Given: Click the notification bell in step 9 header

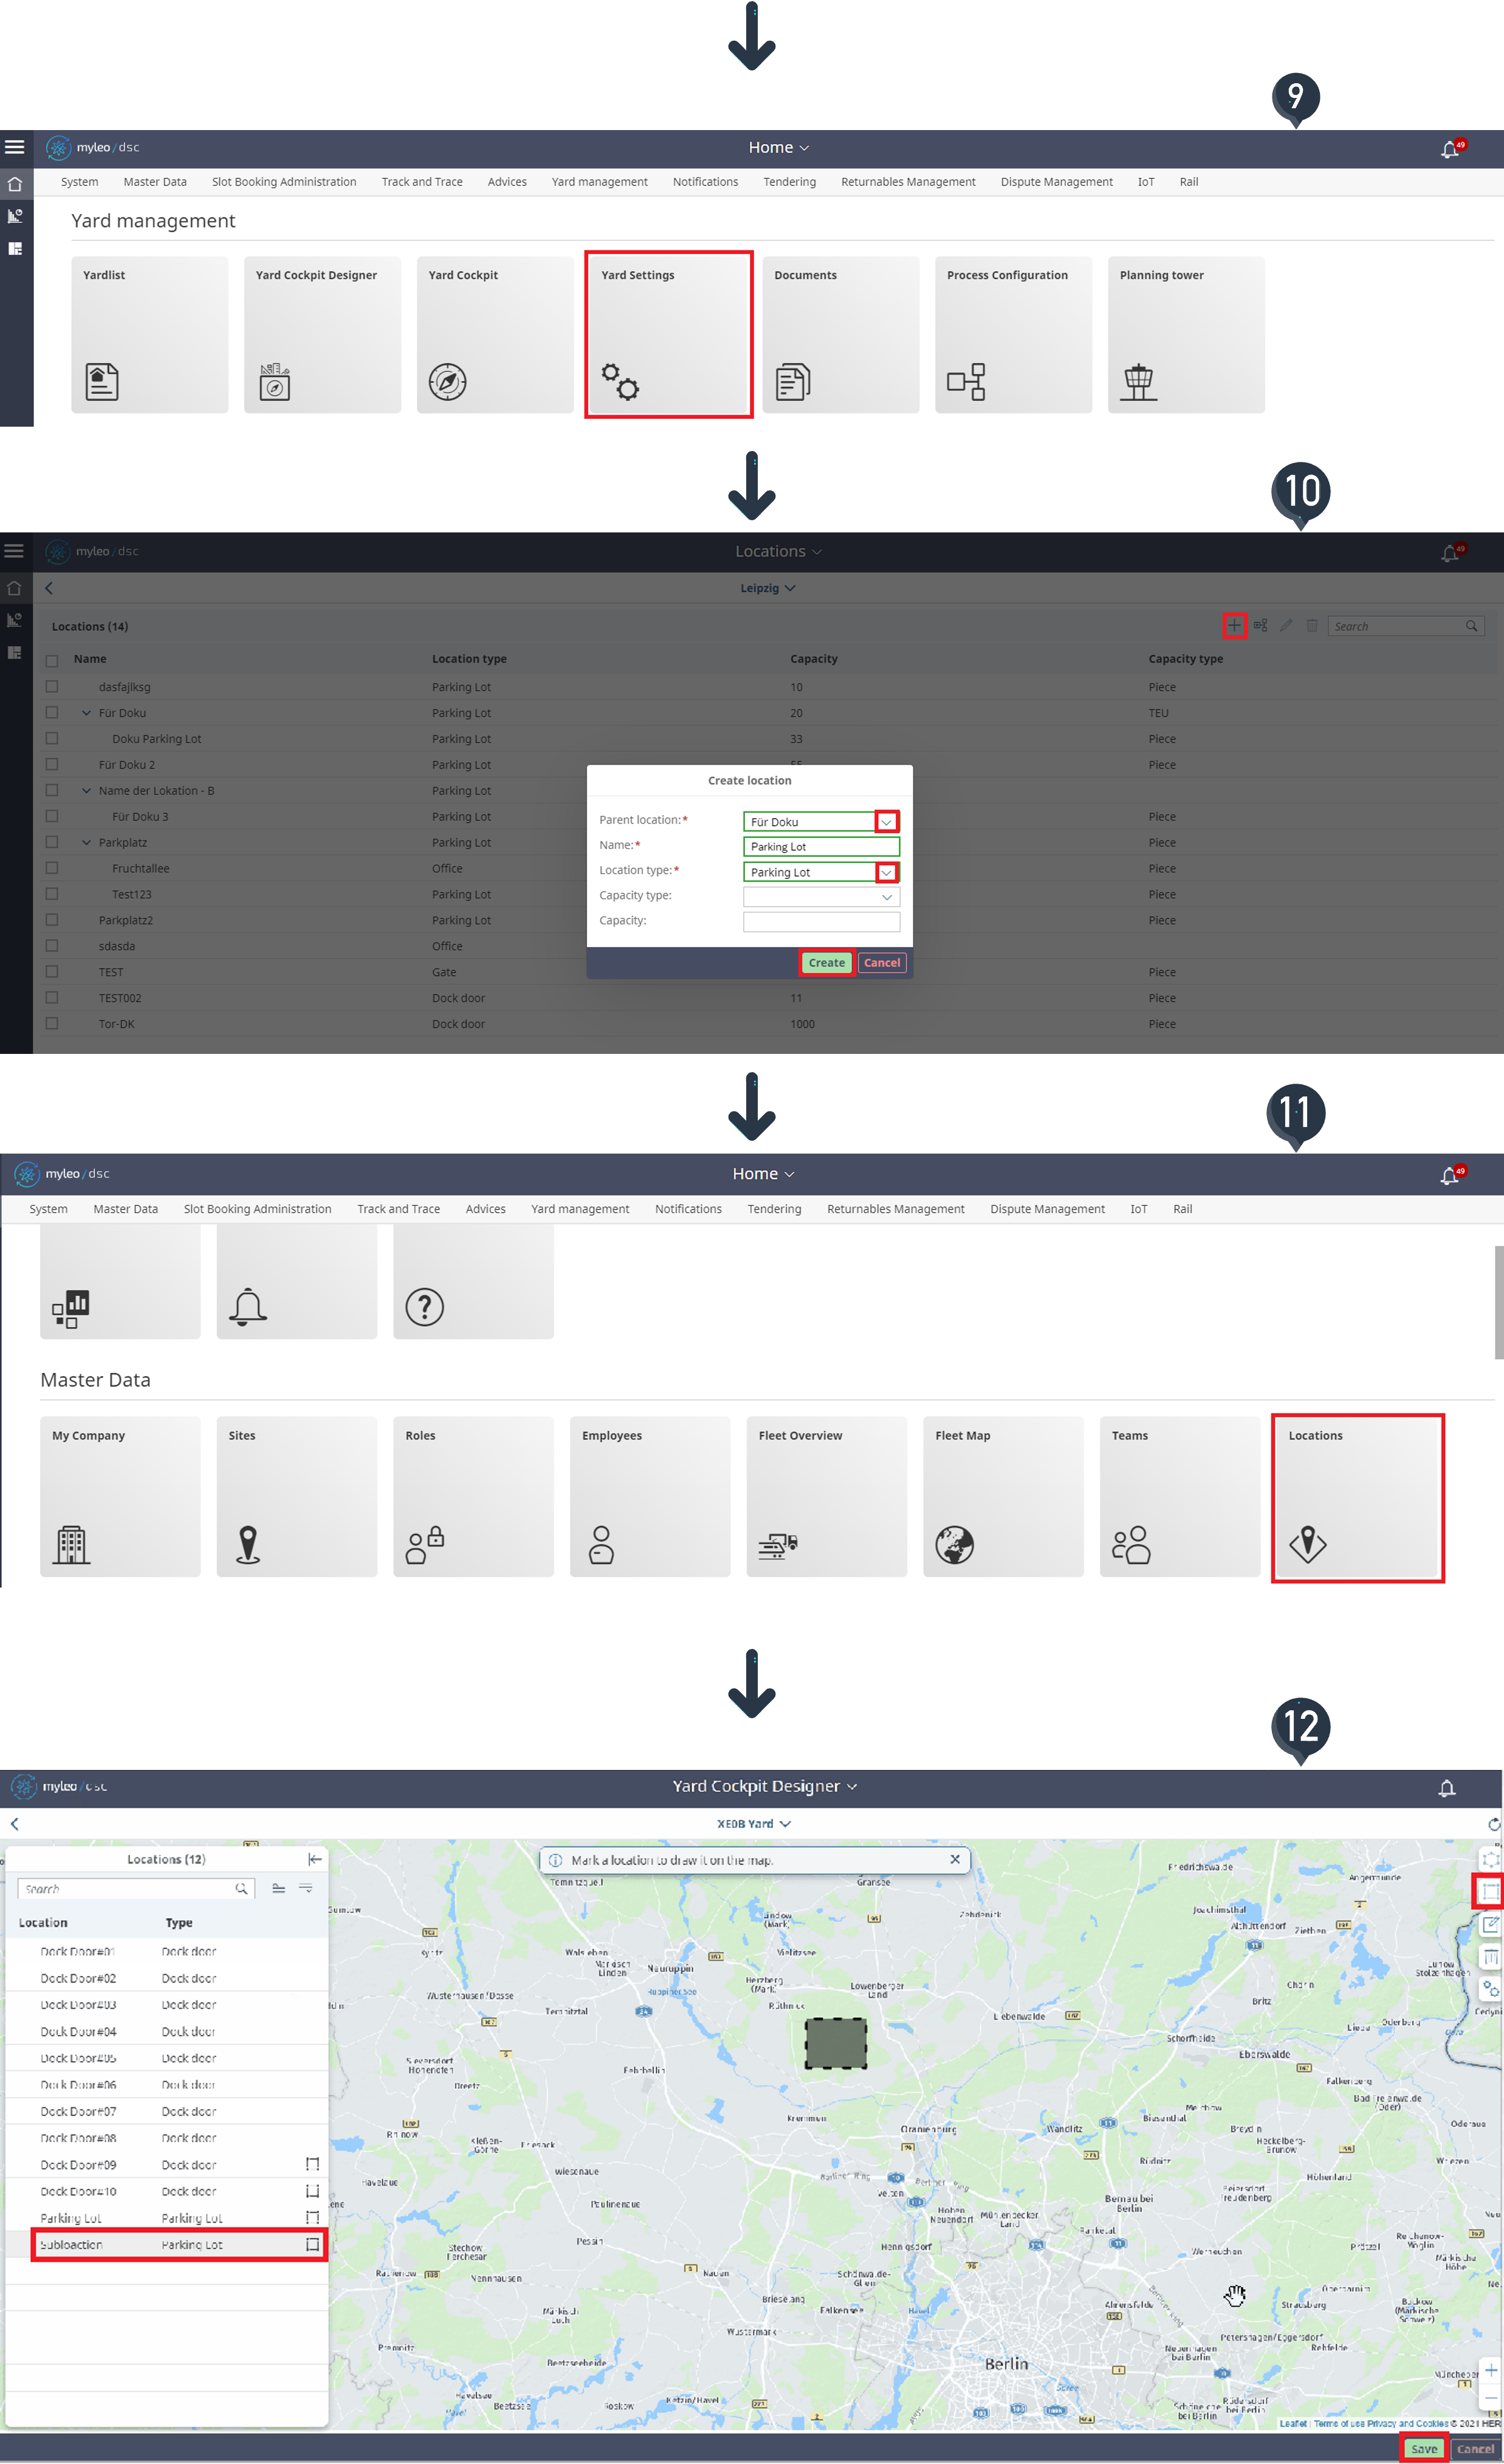Looking at the screenshot, I should pyautogui.click(x=1449, y=149).
